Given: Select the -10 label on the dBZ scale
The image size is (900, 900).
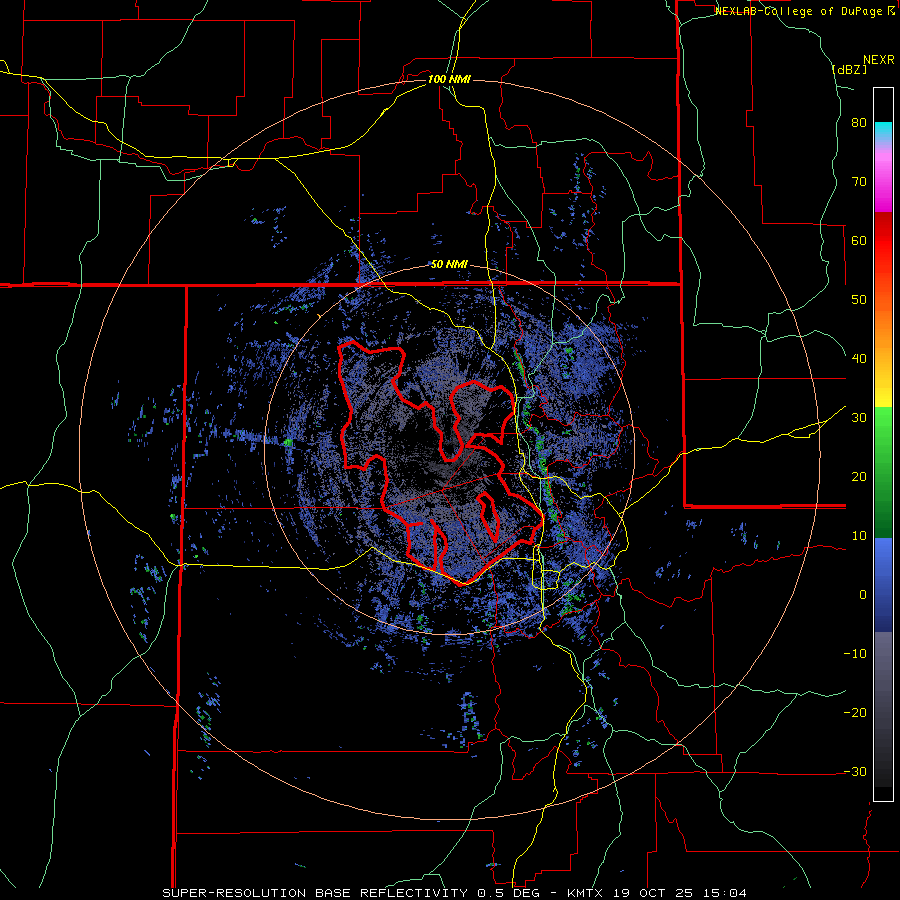Looking at the screenshot, I should point(855,653).
